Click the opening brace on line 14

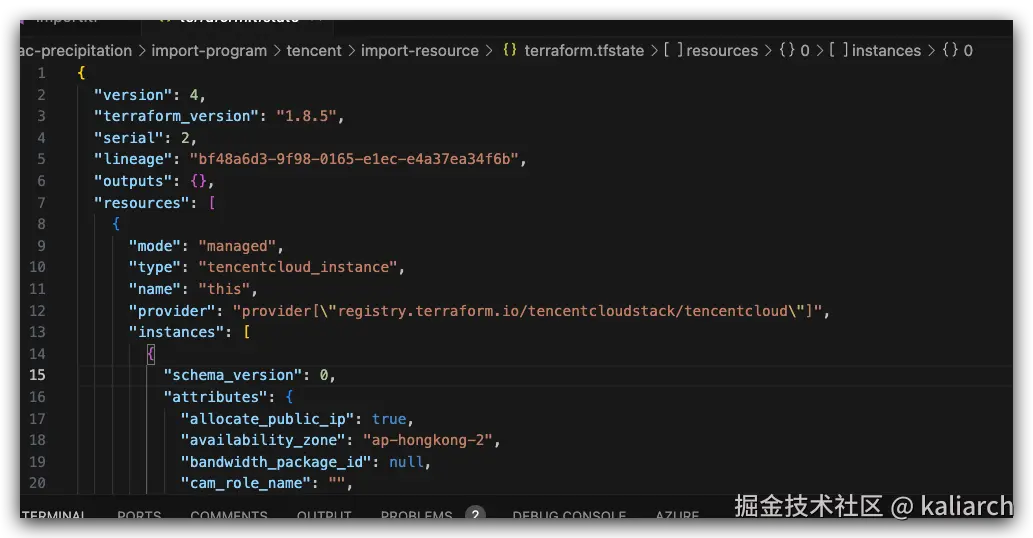151,354
